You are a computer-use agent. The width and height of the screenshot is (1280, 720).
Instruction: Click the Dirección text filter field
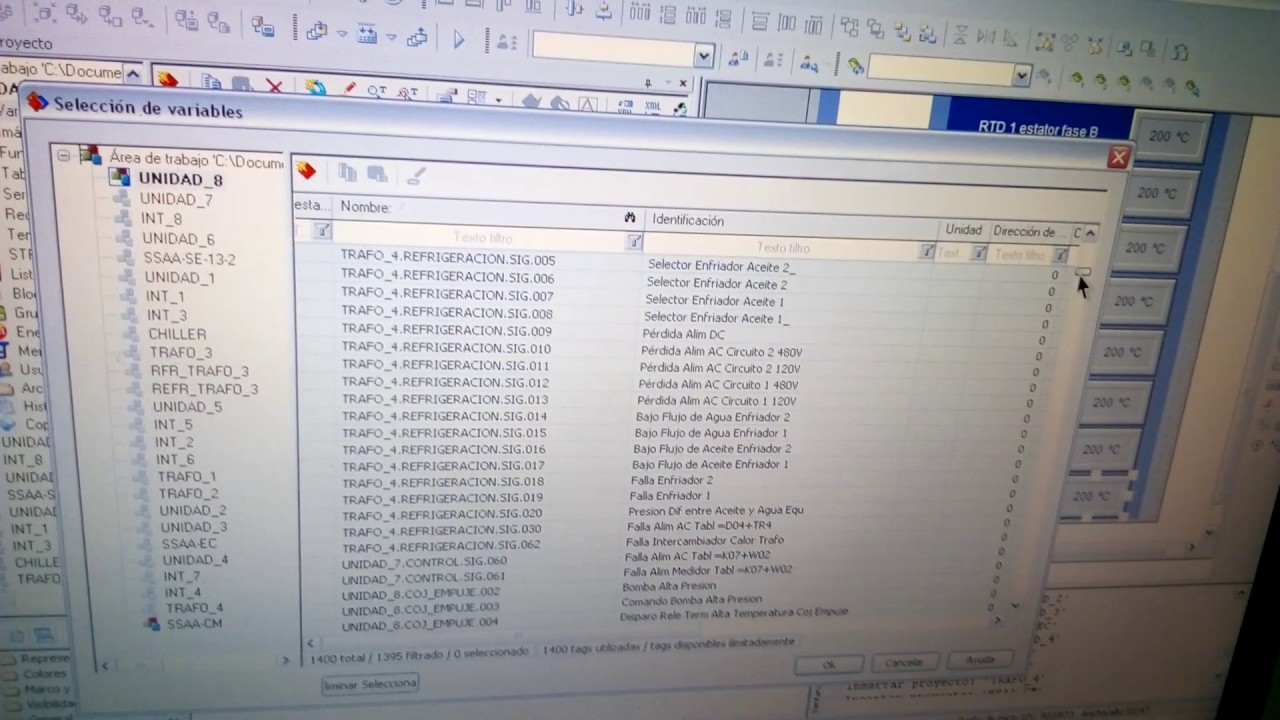(1019, 255)
